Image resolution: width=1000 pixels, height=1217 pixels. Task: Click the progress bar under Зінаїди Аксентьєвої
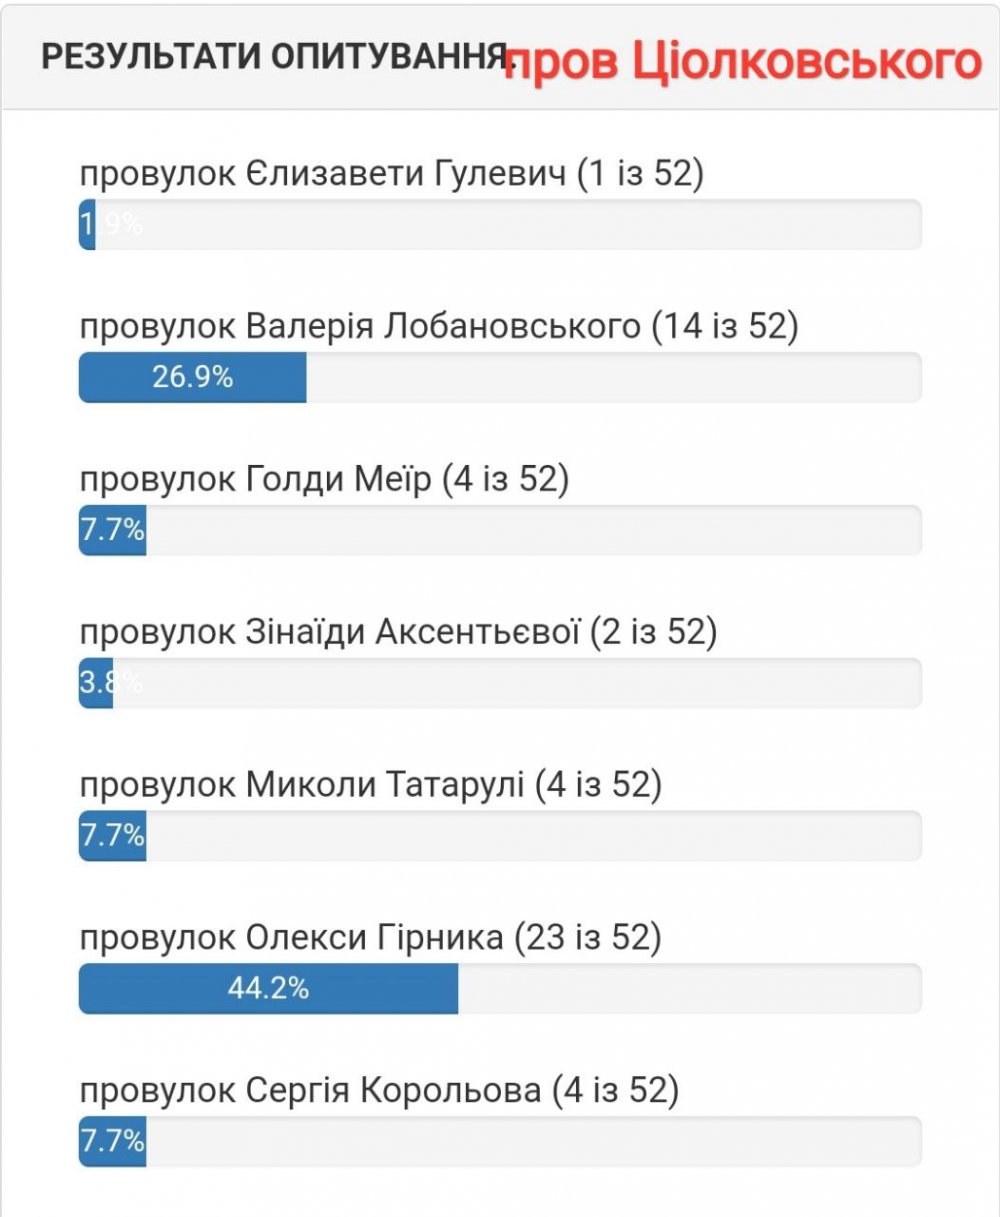tap(500, 684)
